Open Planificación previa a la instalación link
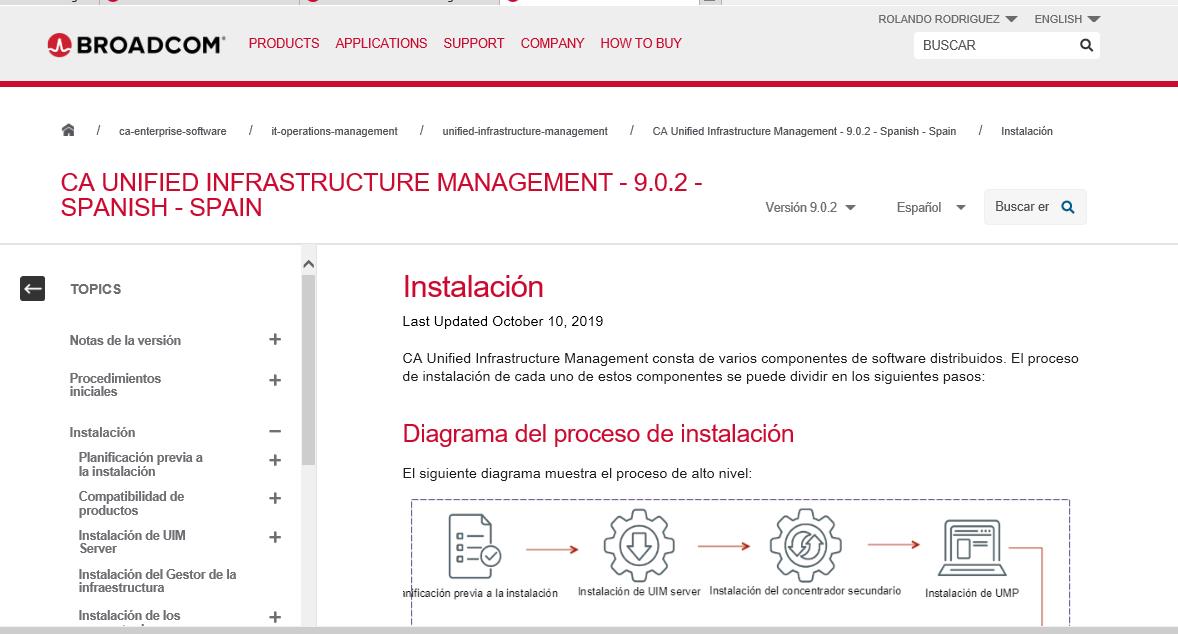This screenshot has height=634, width=1178. pyautogui.click(x=140, y=464)
